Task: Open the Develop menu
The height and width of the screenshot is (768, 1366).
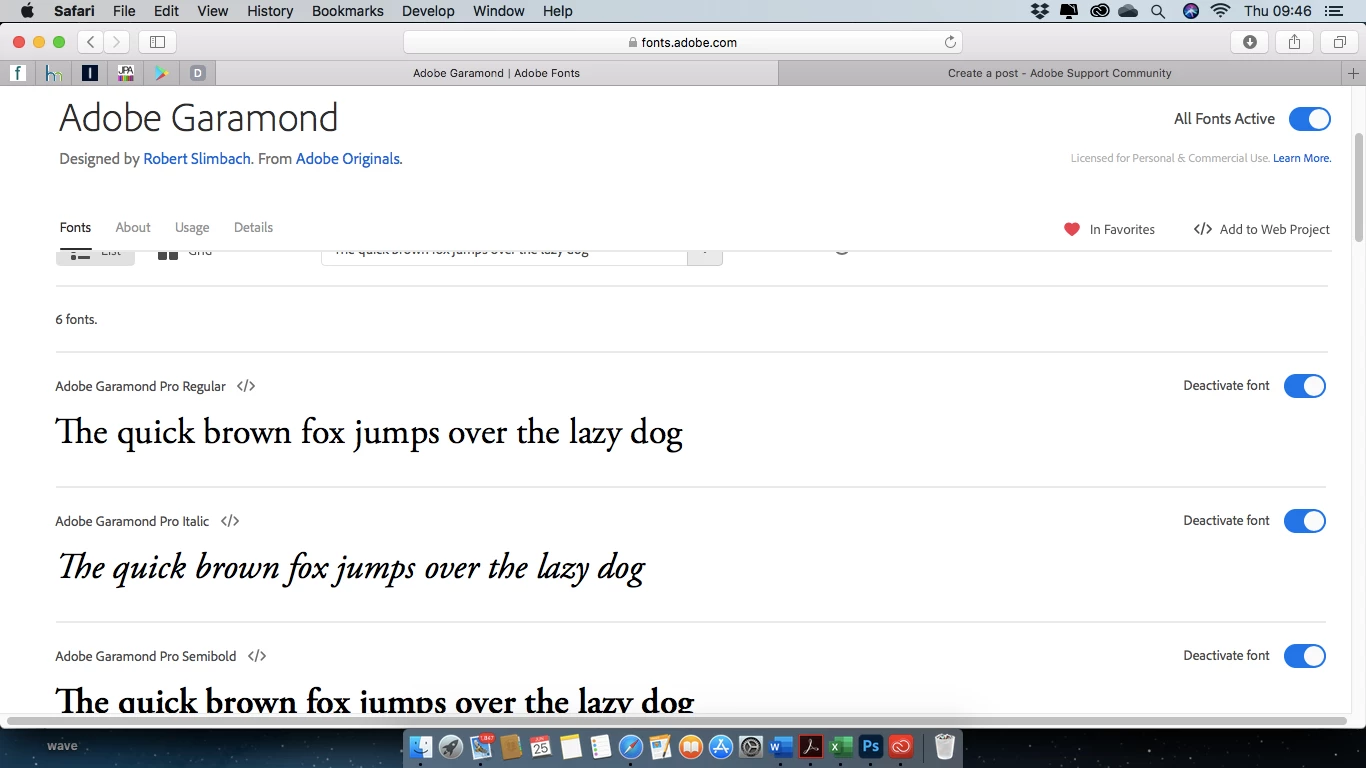Action: pos(428,11)
